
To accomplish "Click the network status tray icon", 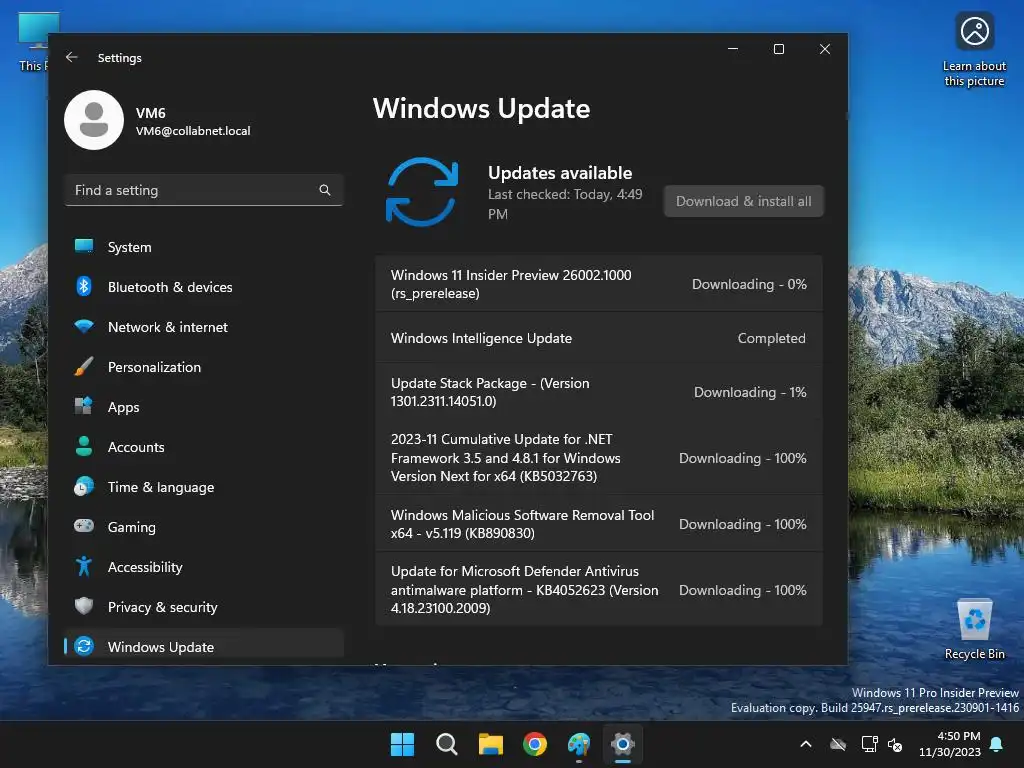I will pyautogui.click(x=869, y=744).
